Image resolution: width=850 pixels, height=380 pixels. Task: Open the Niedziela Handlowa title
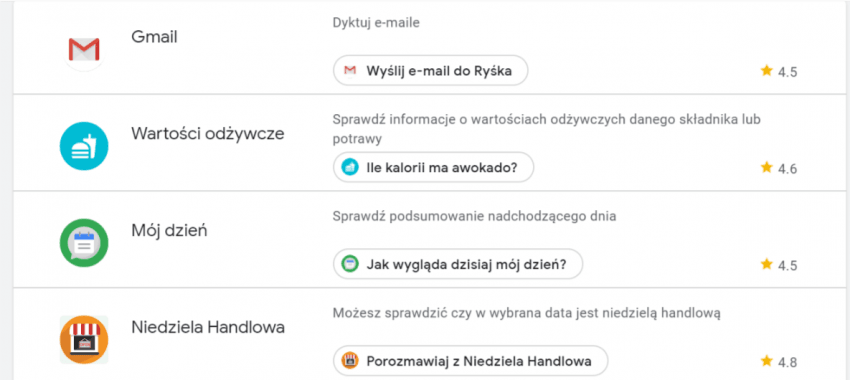coord(208,327)
